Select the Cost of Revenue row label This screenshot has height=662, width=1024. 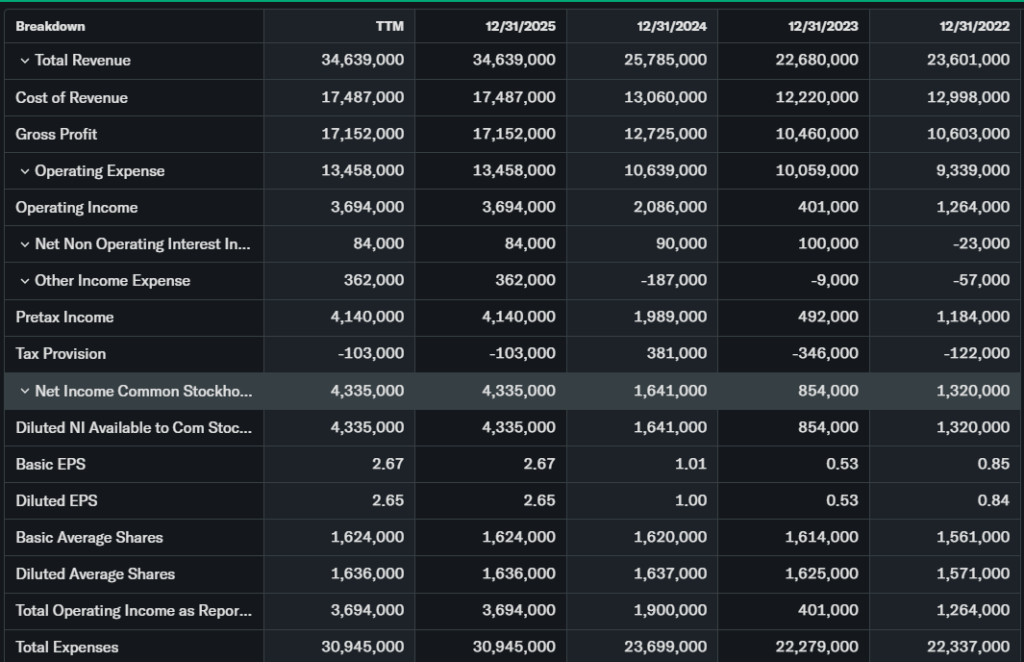tap(71, 98)
